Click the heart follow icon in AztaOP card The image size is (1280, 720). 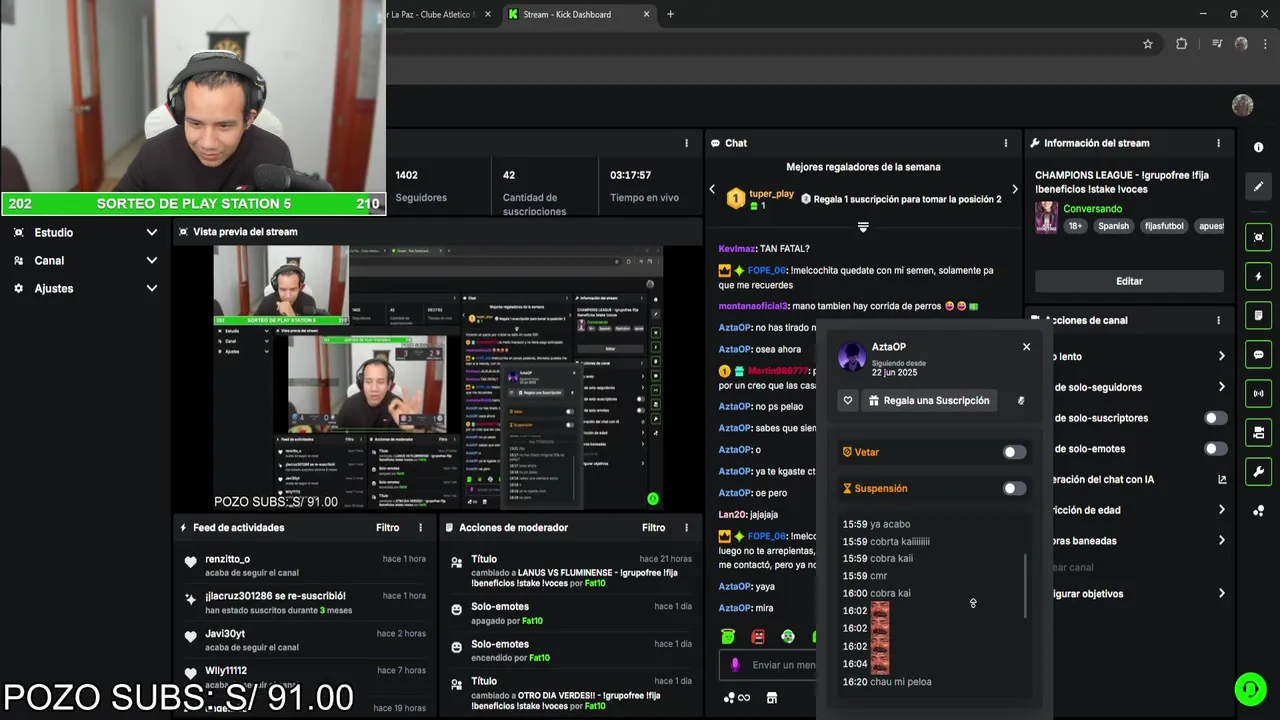[x=848, y=401]
